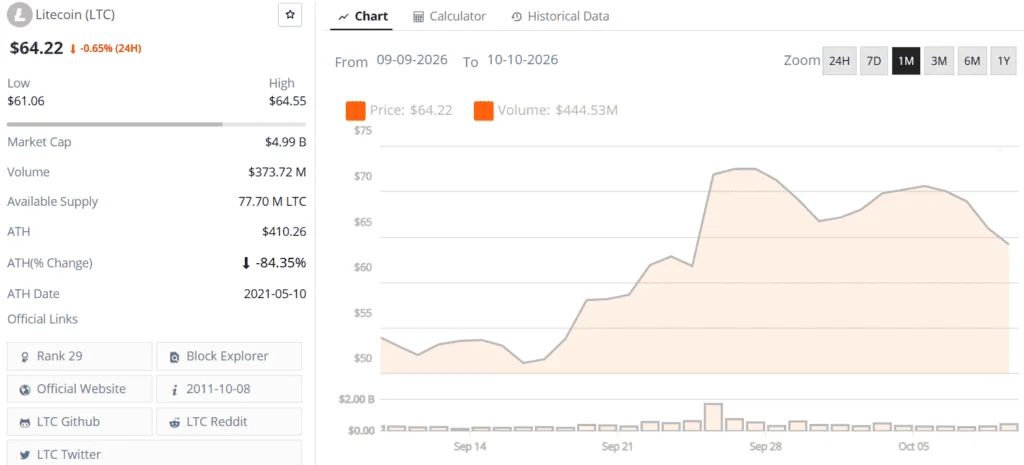Click the $2.00 B volume axis label

pos(357,399)
